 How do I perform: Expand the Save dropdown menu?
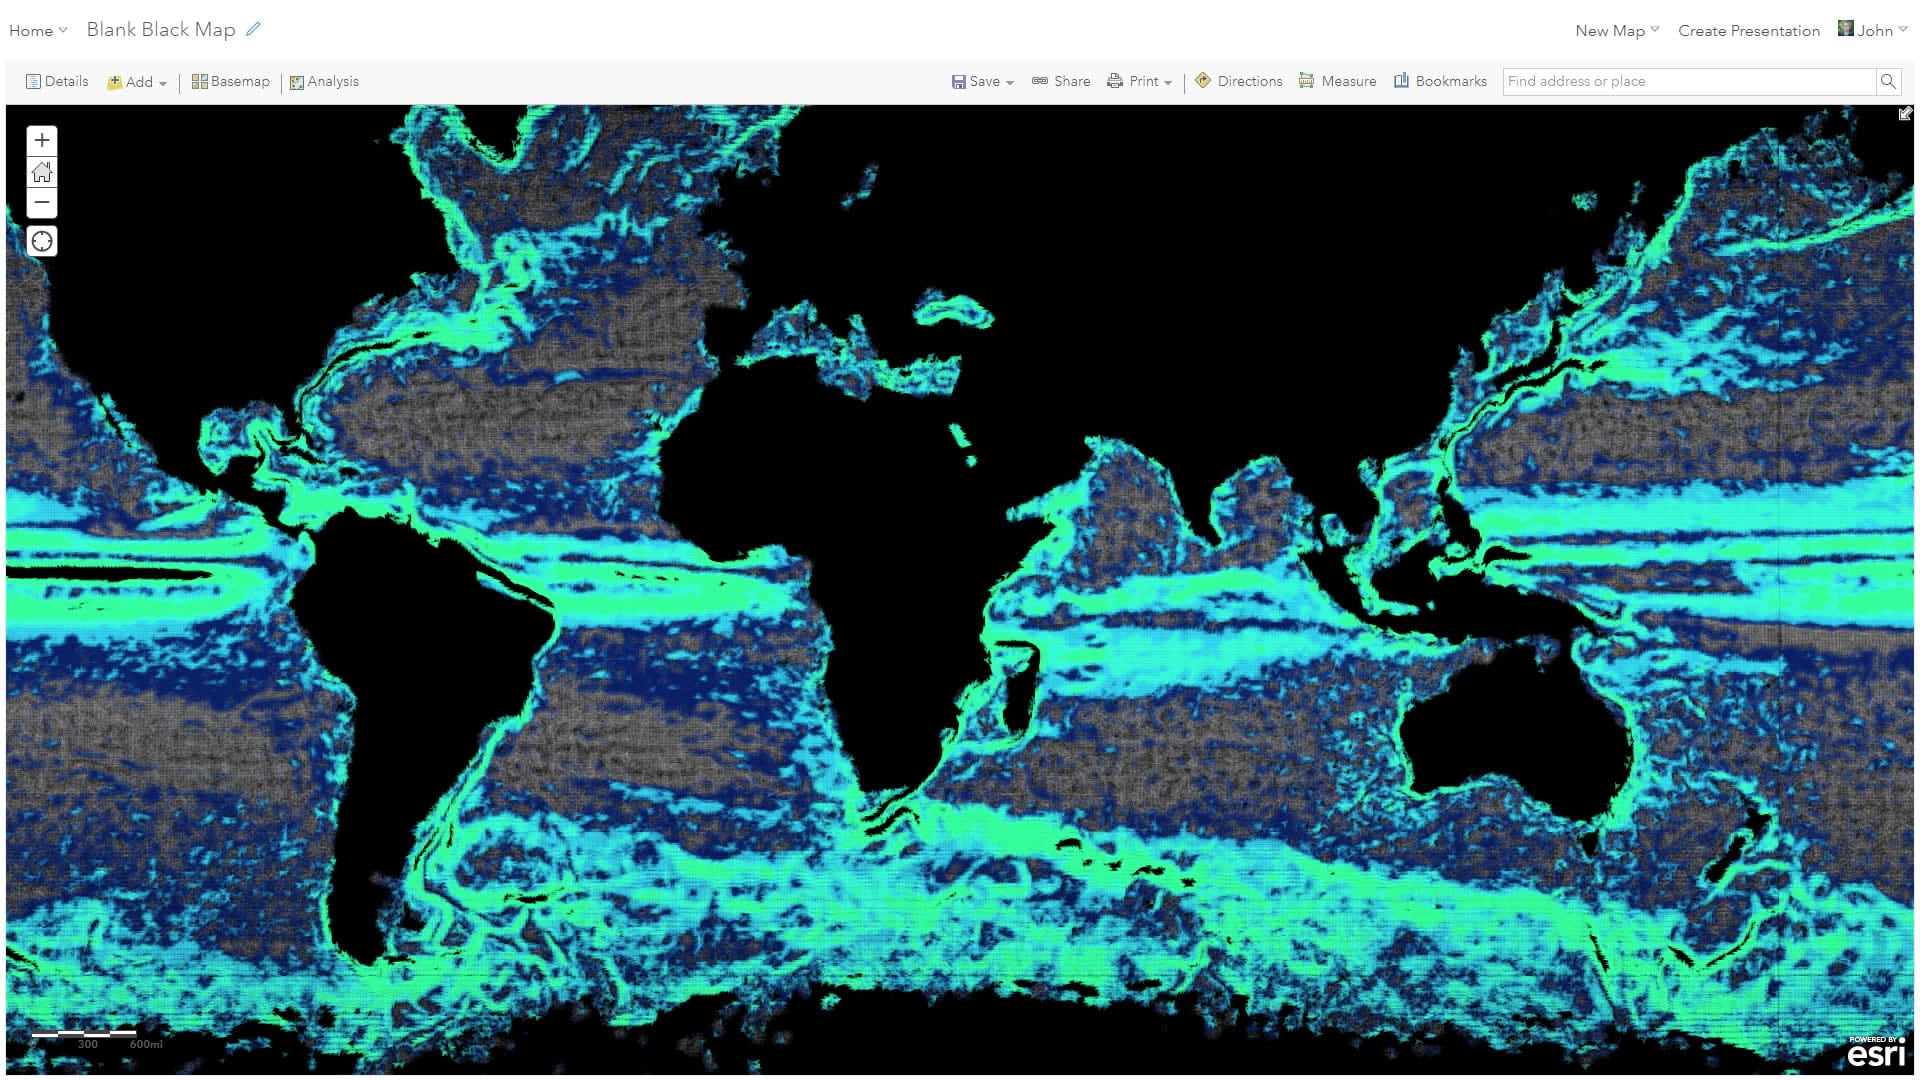tap(983, 81)
